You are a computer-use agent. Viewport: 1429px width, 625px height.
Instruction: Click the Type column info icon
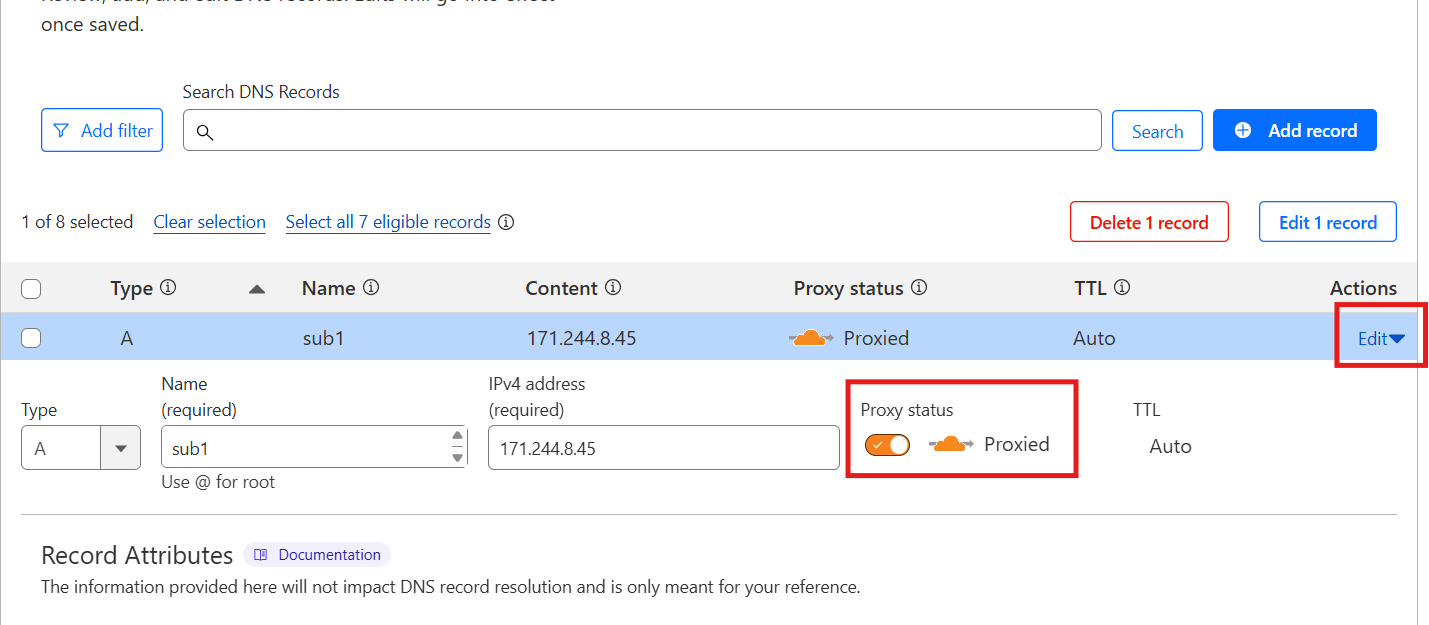coord(168,288)
